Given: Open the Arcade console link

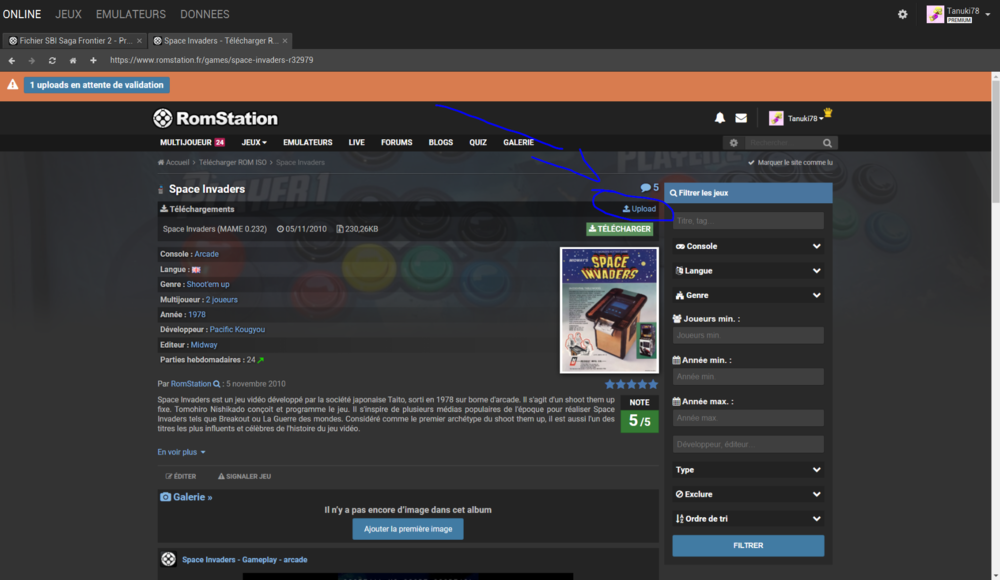Looking at the screenshot, I should point(207,254).
